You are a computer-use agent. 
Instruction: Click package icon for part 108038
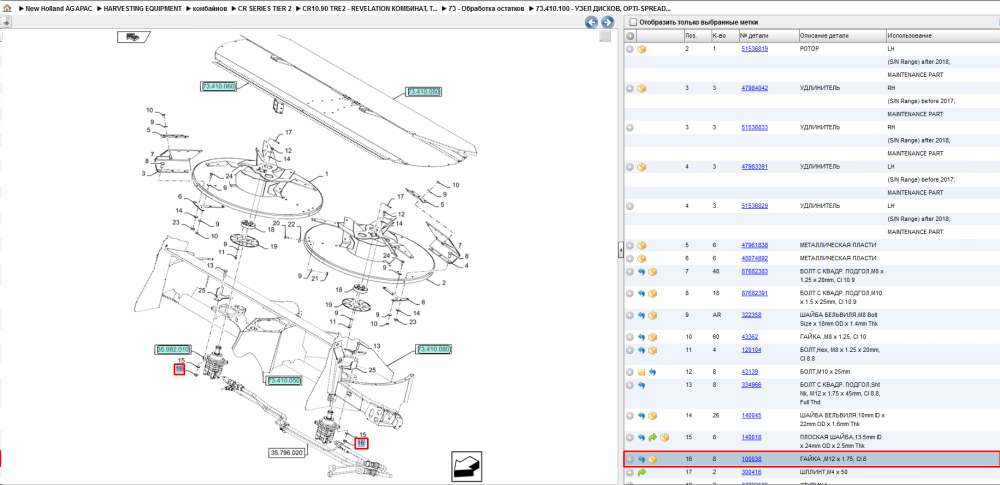pos(652,459)
